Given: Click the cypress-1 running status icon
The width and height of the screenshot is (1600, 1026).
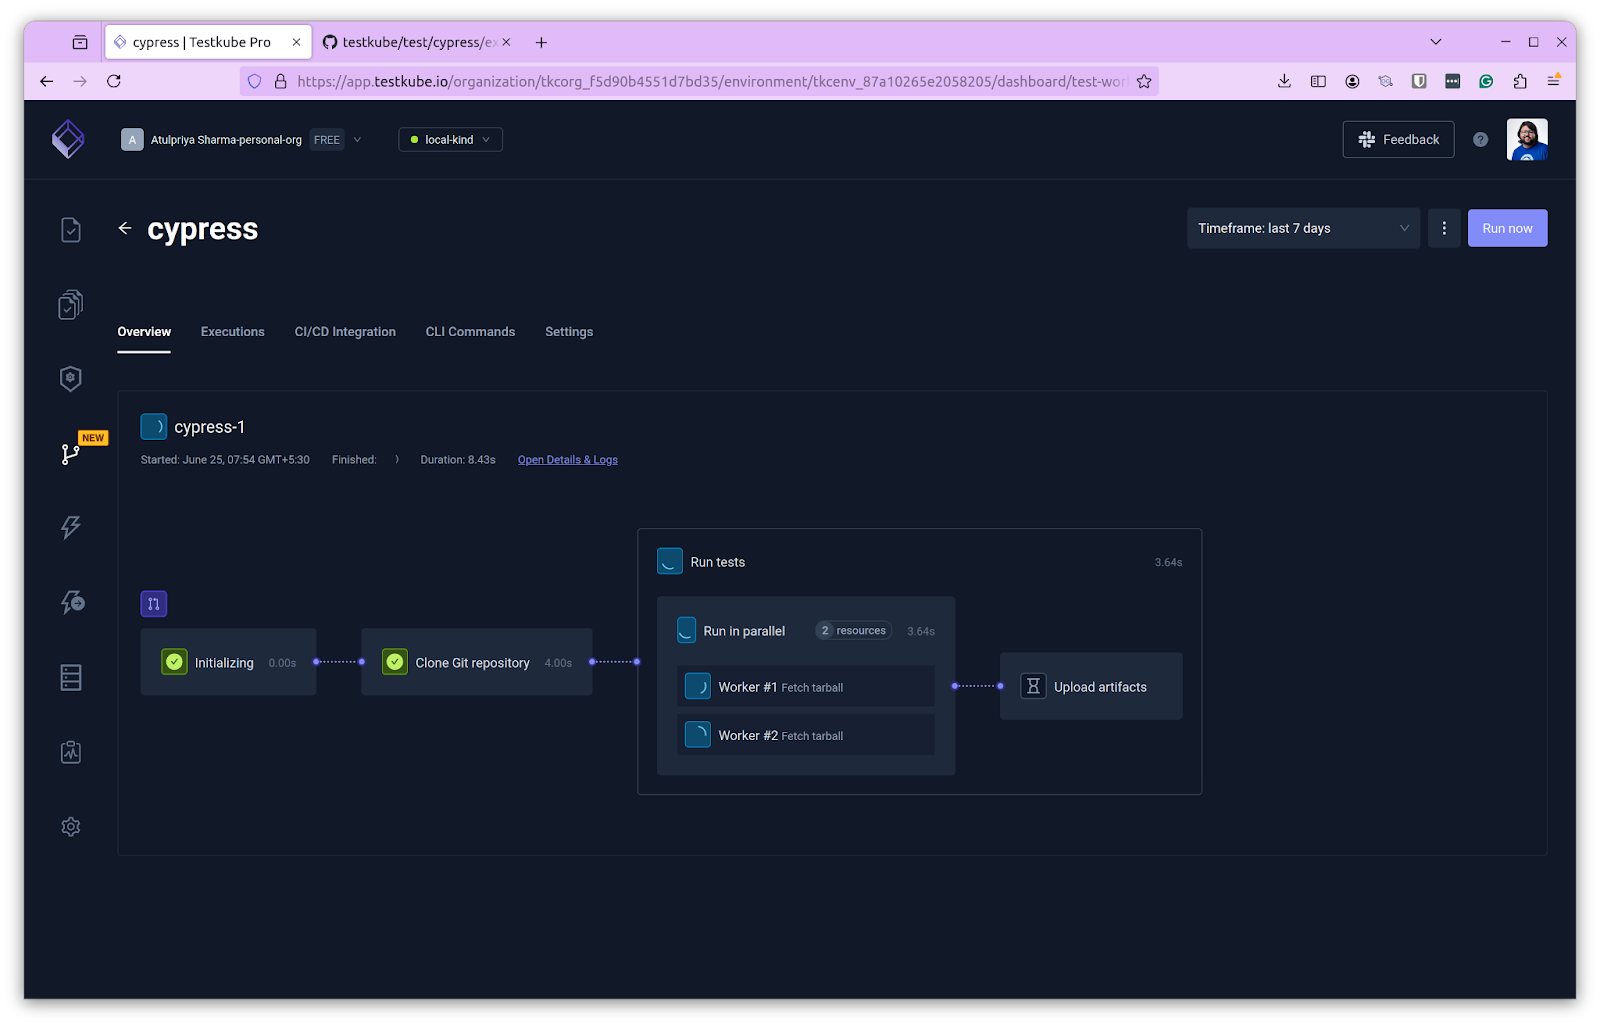Looking at the screenshot, I should [x=154, y=427].
